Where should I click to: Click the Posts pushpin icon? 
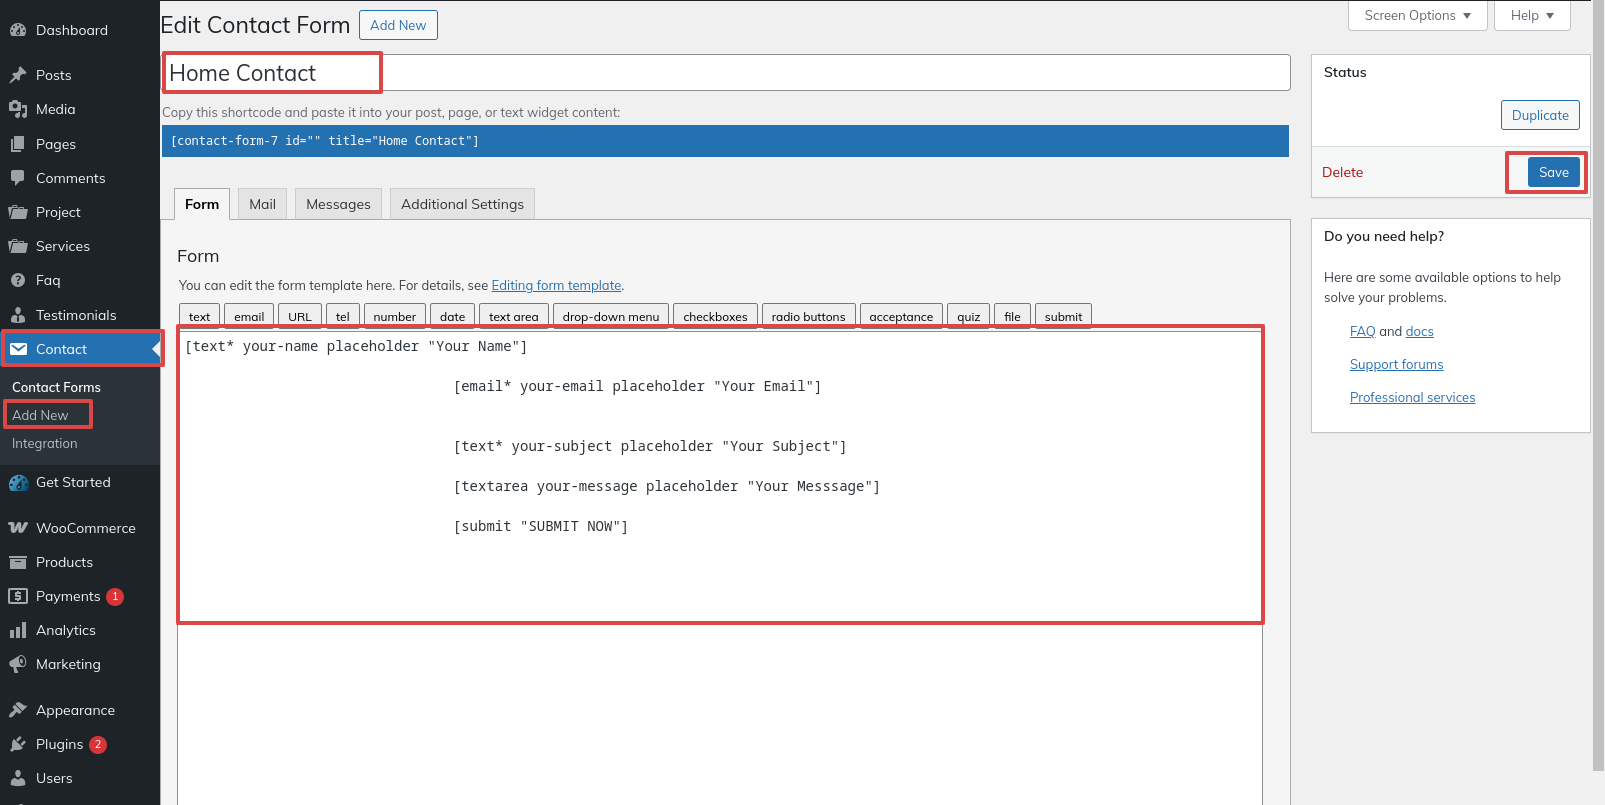[18, 75]
